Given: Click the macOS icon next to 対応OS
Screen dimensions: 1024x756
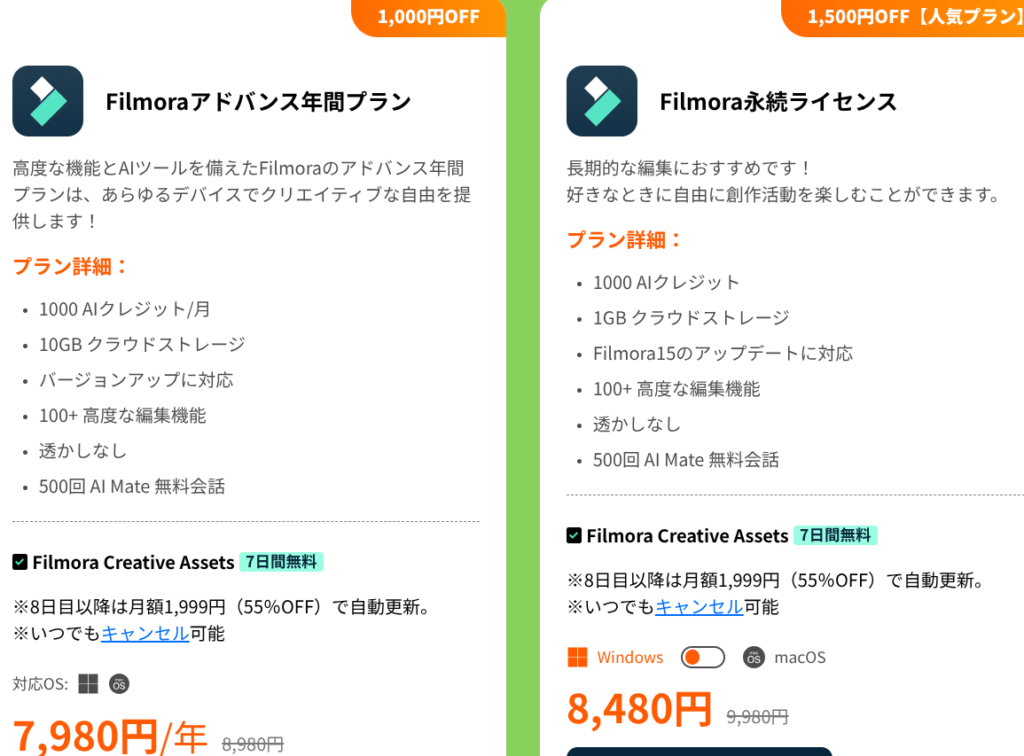Looking at the screenshot, I should coord(119,684).
